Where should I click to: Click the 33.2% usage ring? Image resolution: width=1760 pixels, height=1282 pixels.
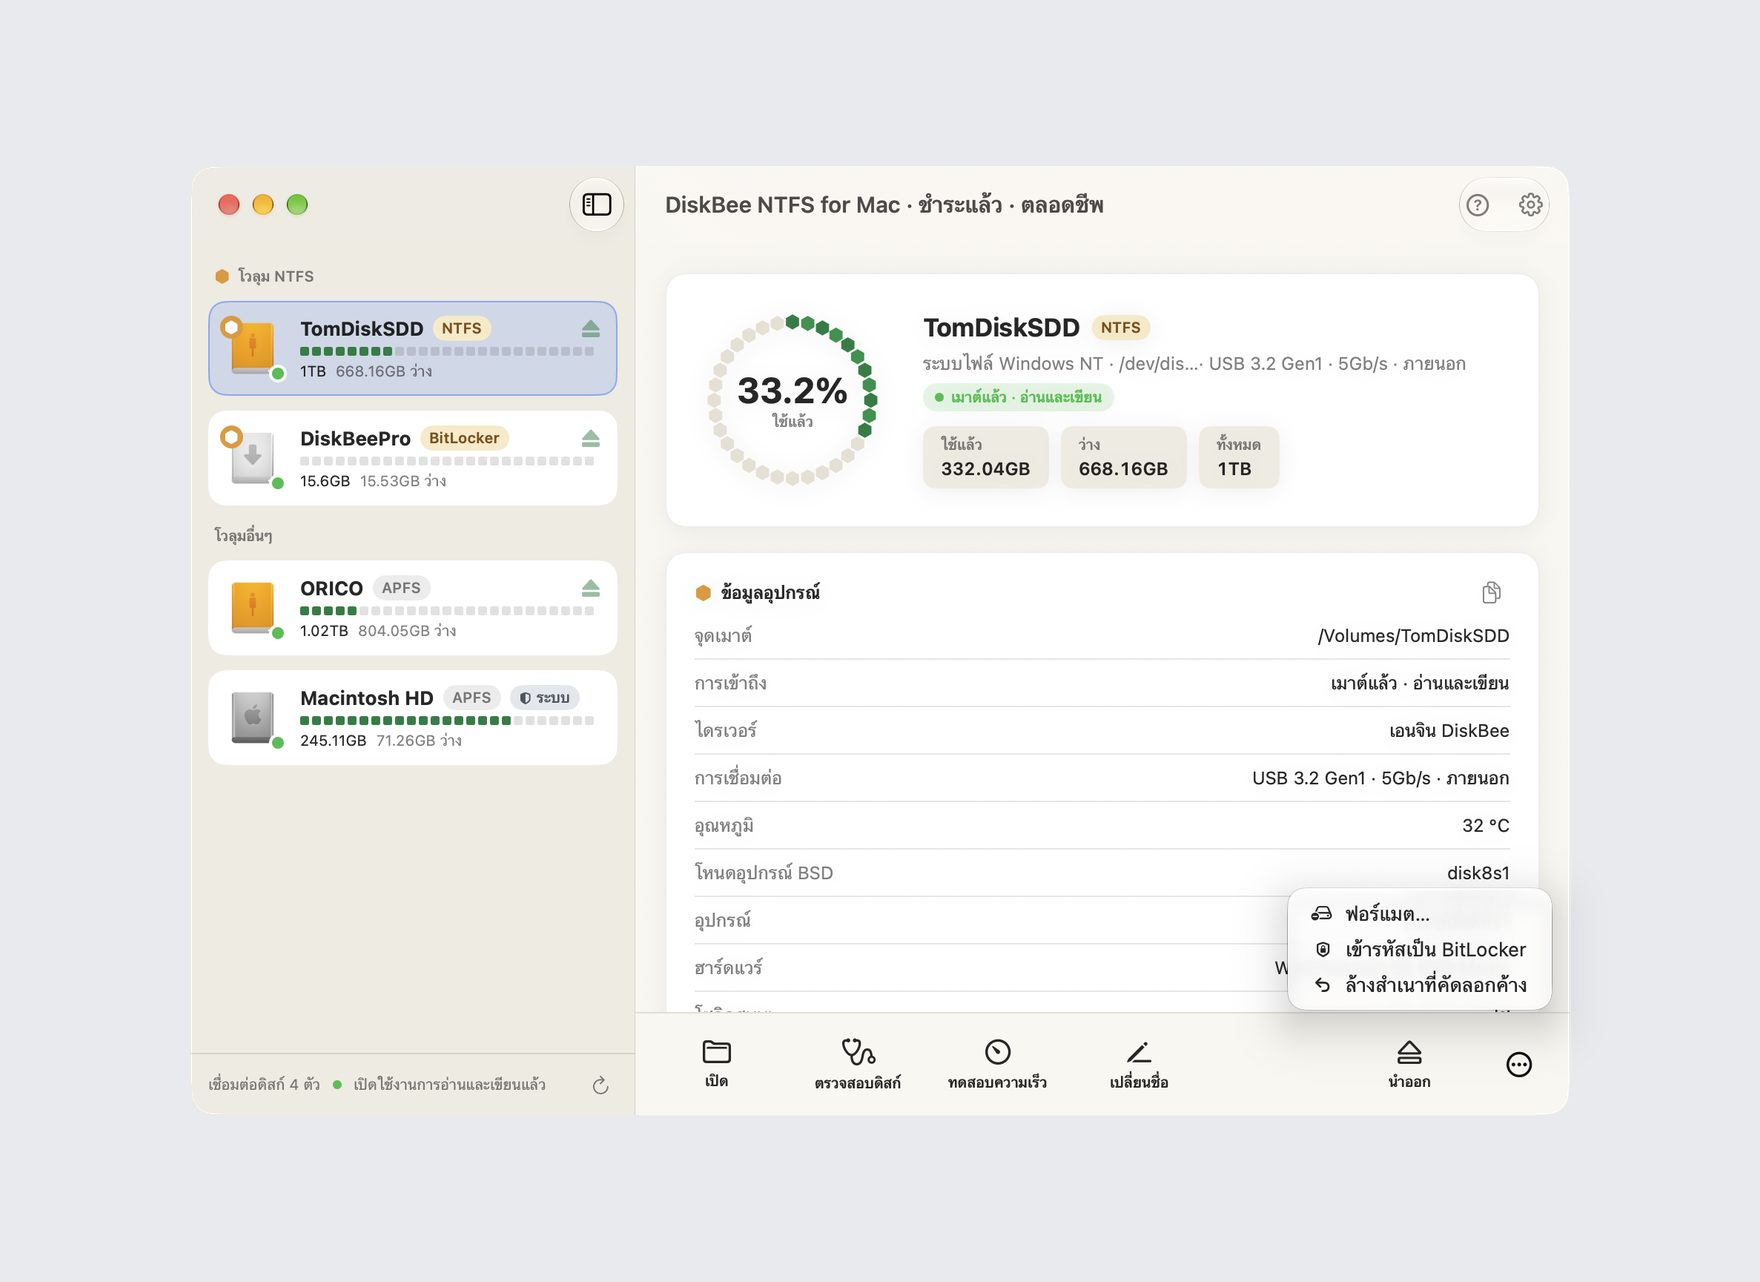pyautogui.click(x=792, y=400)
